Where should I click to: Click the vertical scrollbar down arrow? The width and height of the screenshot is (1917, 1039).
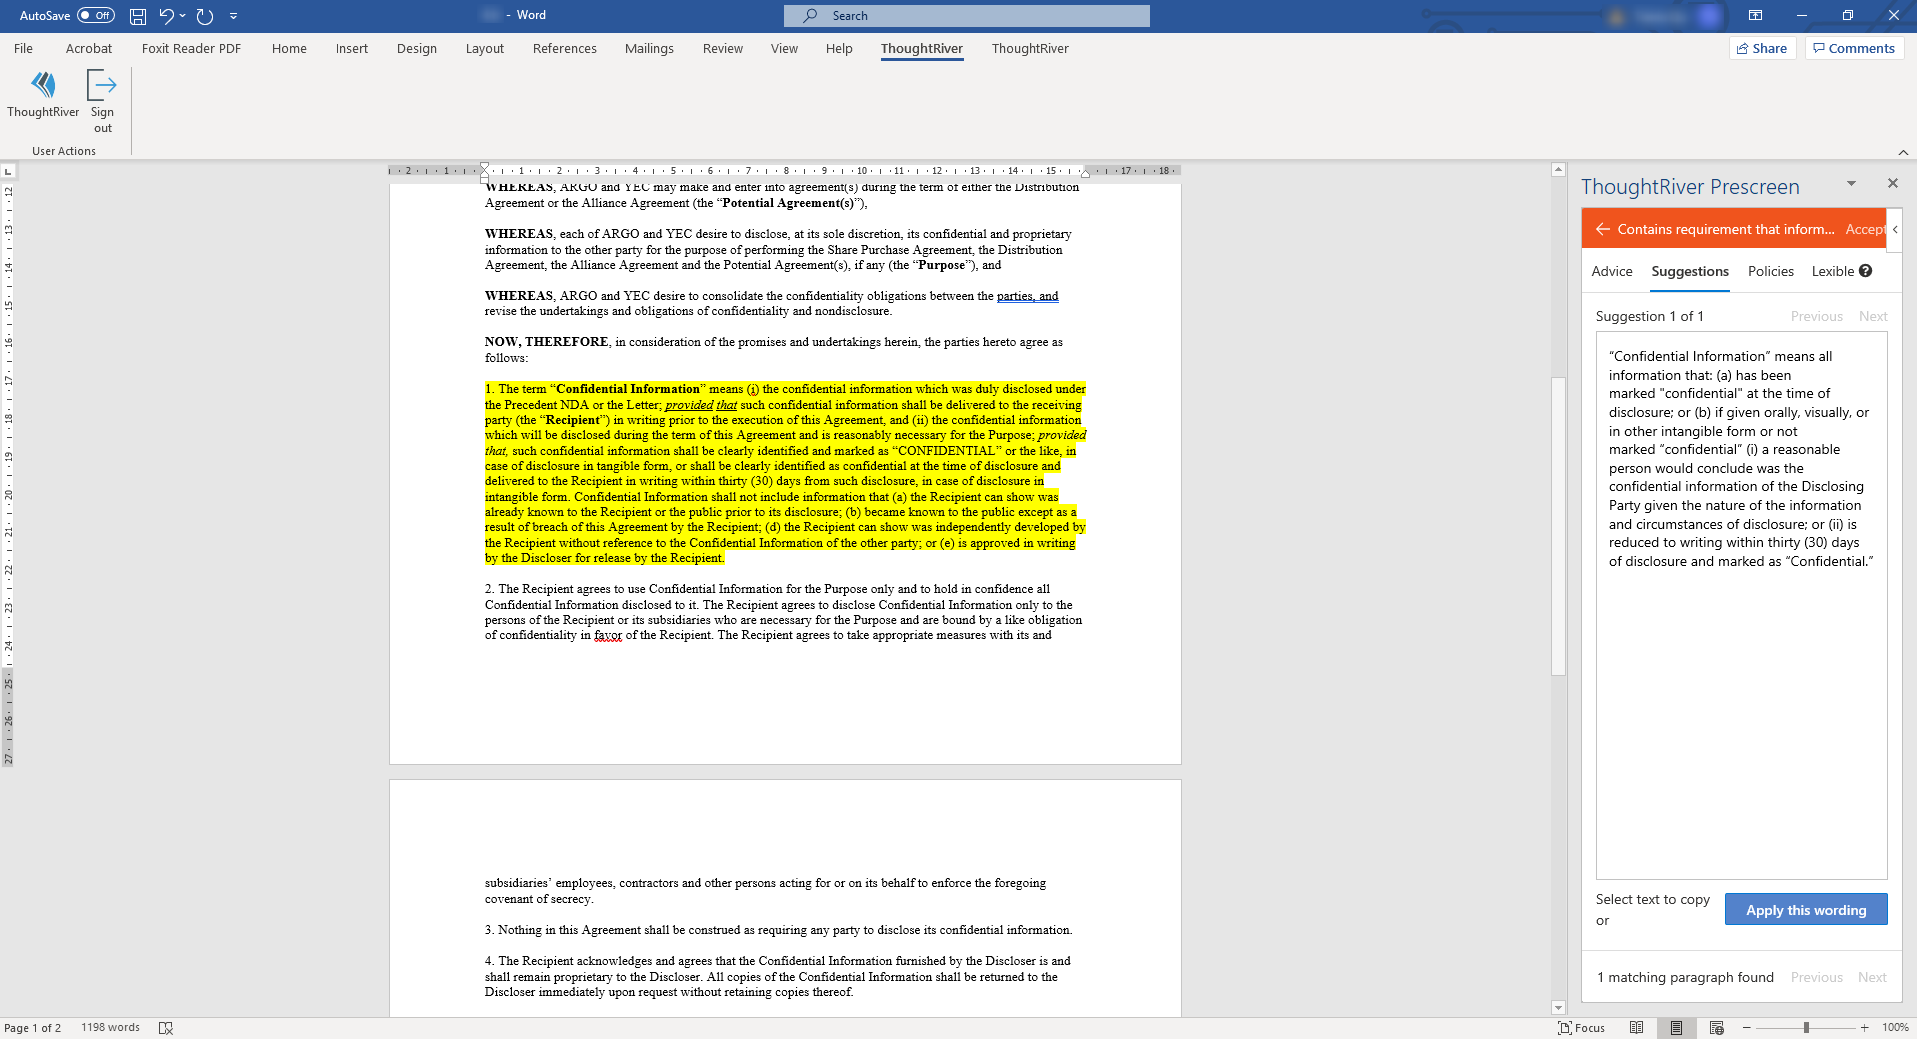1558,1008
